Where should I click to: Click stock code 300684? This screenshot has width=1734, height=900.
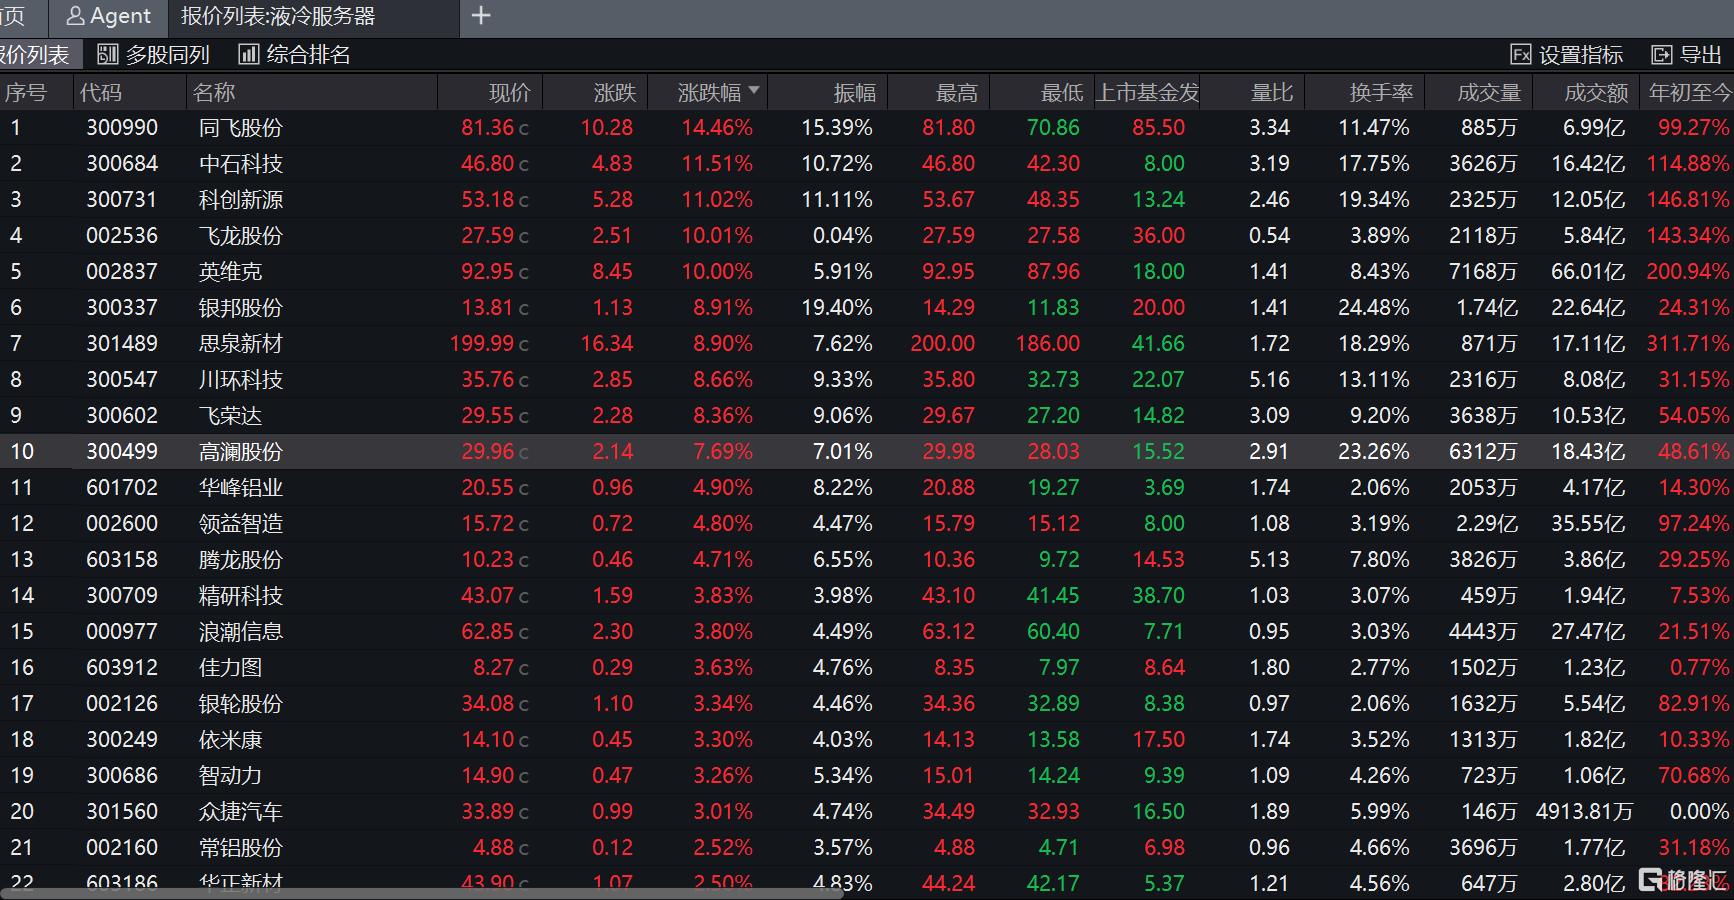pos(122,164)
